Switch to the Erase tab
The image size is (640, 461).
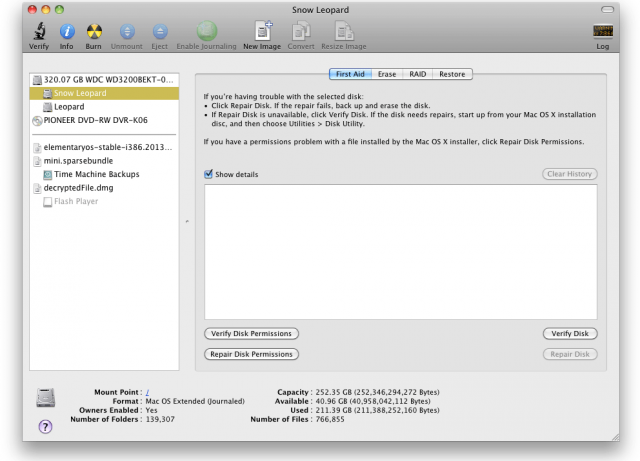pyautogui.click(x=387, y=74)
